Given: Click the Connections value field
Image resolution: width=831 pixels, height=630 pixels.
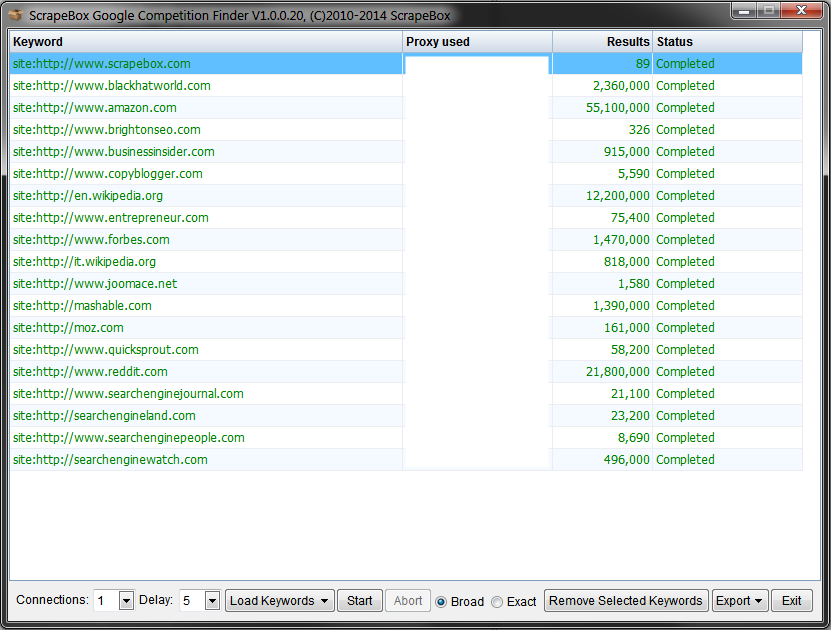Looking at the screenshot, I should (x=107, y=601).
